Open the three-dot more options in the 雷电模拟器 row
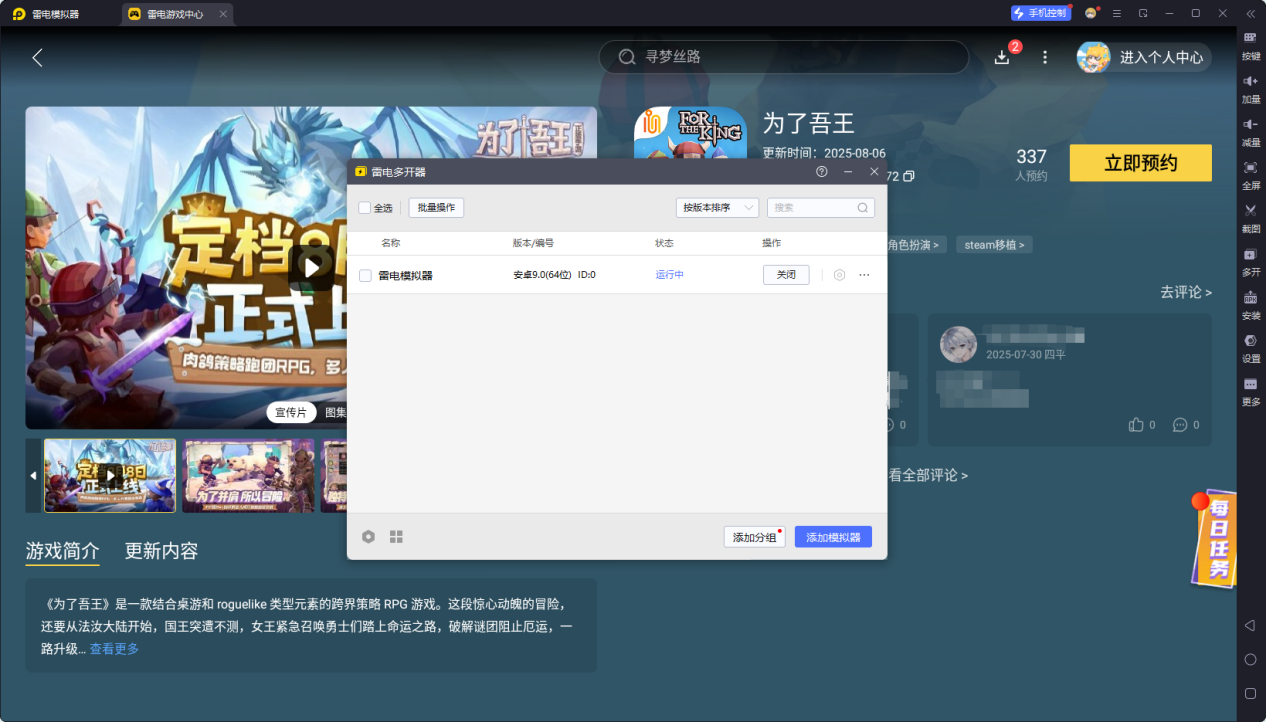 864,275
